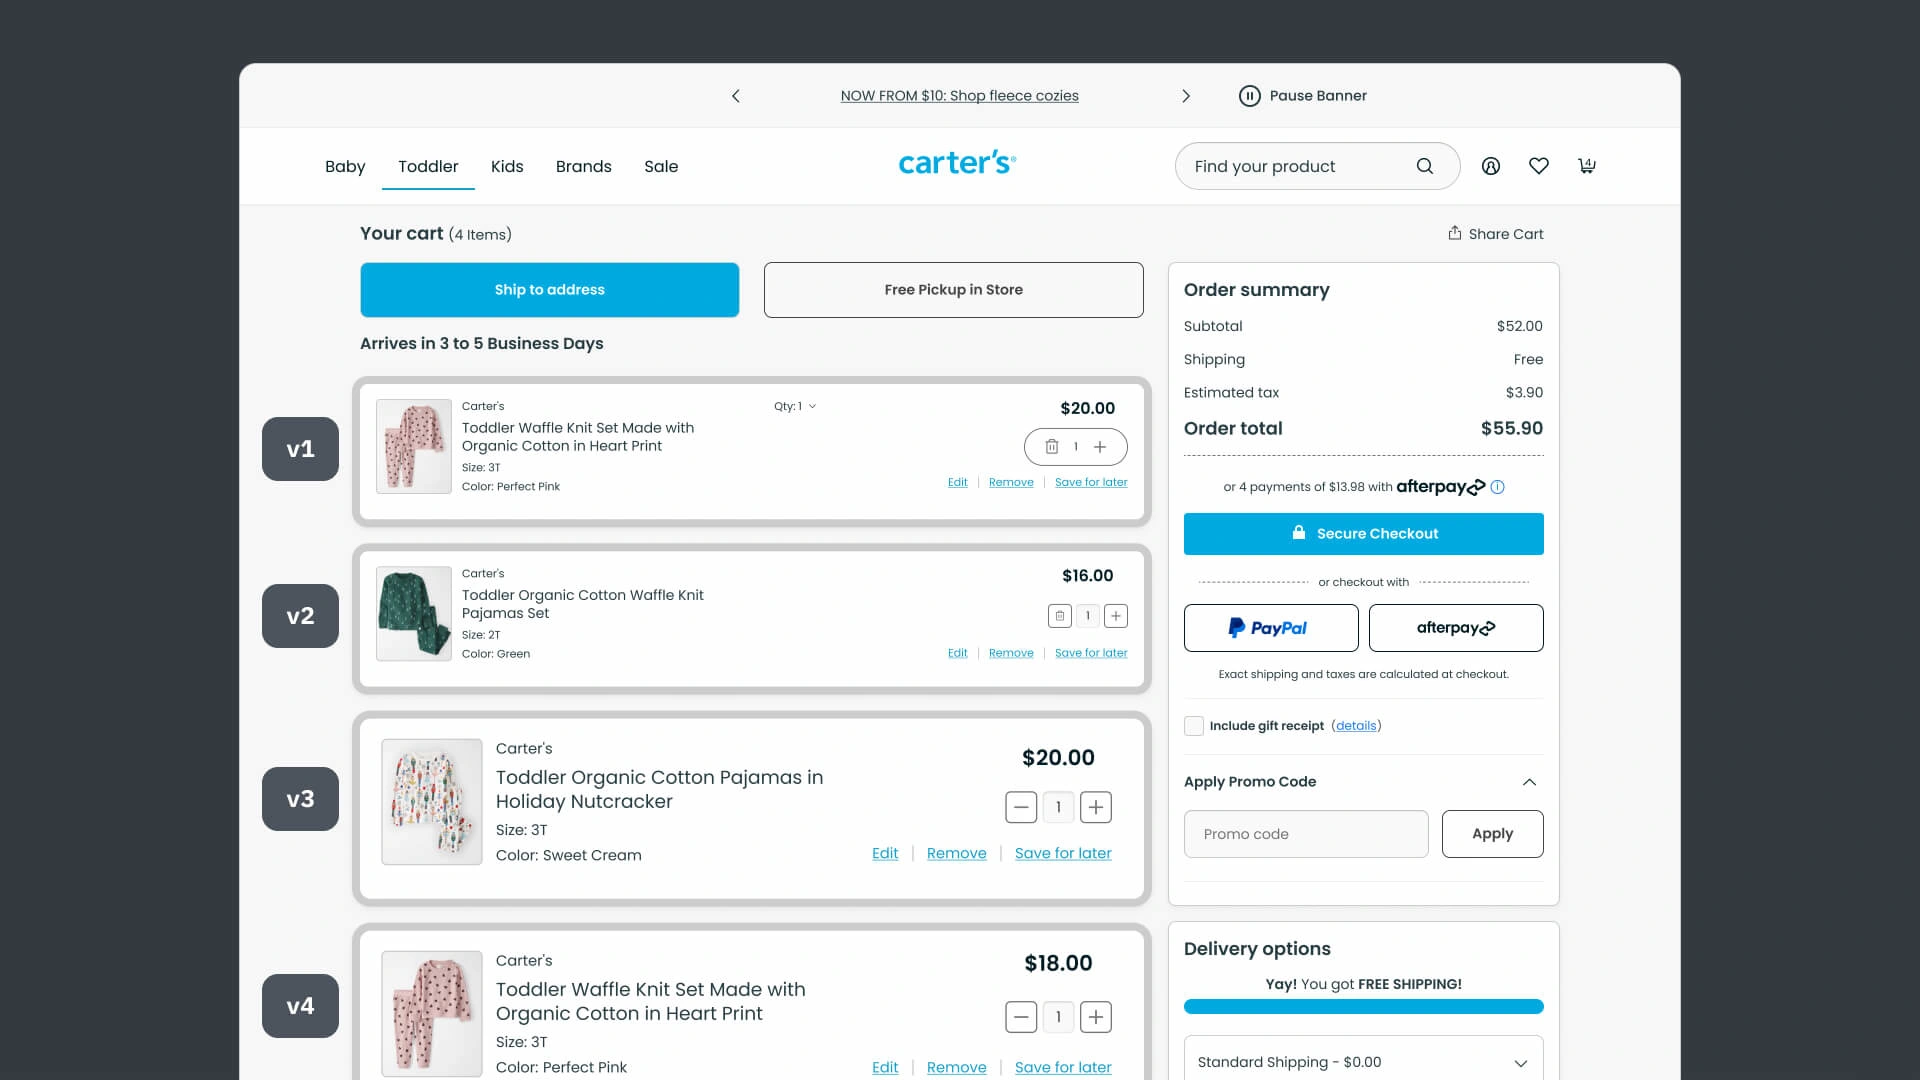
Task: Click the wishlist heart icon
Action: click(1539, 165)
